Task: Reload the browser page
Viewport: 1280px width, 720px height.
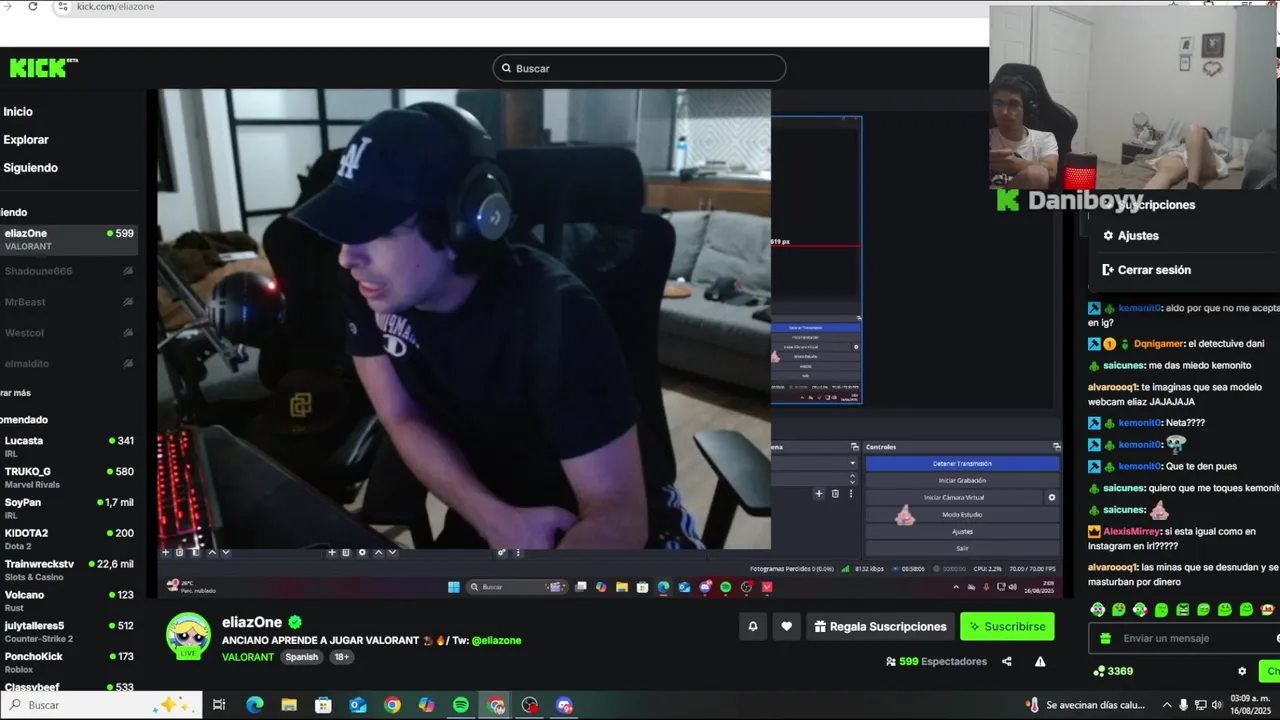Action: [32, 6]
